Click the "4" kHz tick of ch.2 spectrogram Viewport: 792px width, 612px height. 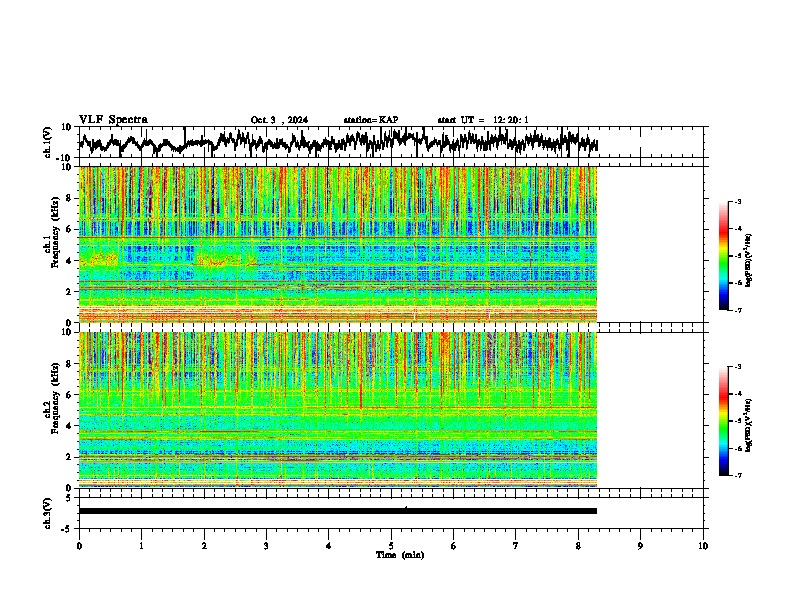click(x=69, y=426)
